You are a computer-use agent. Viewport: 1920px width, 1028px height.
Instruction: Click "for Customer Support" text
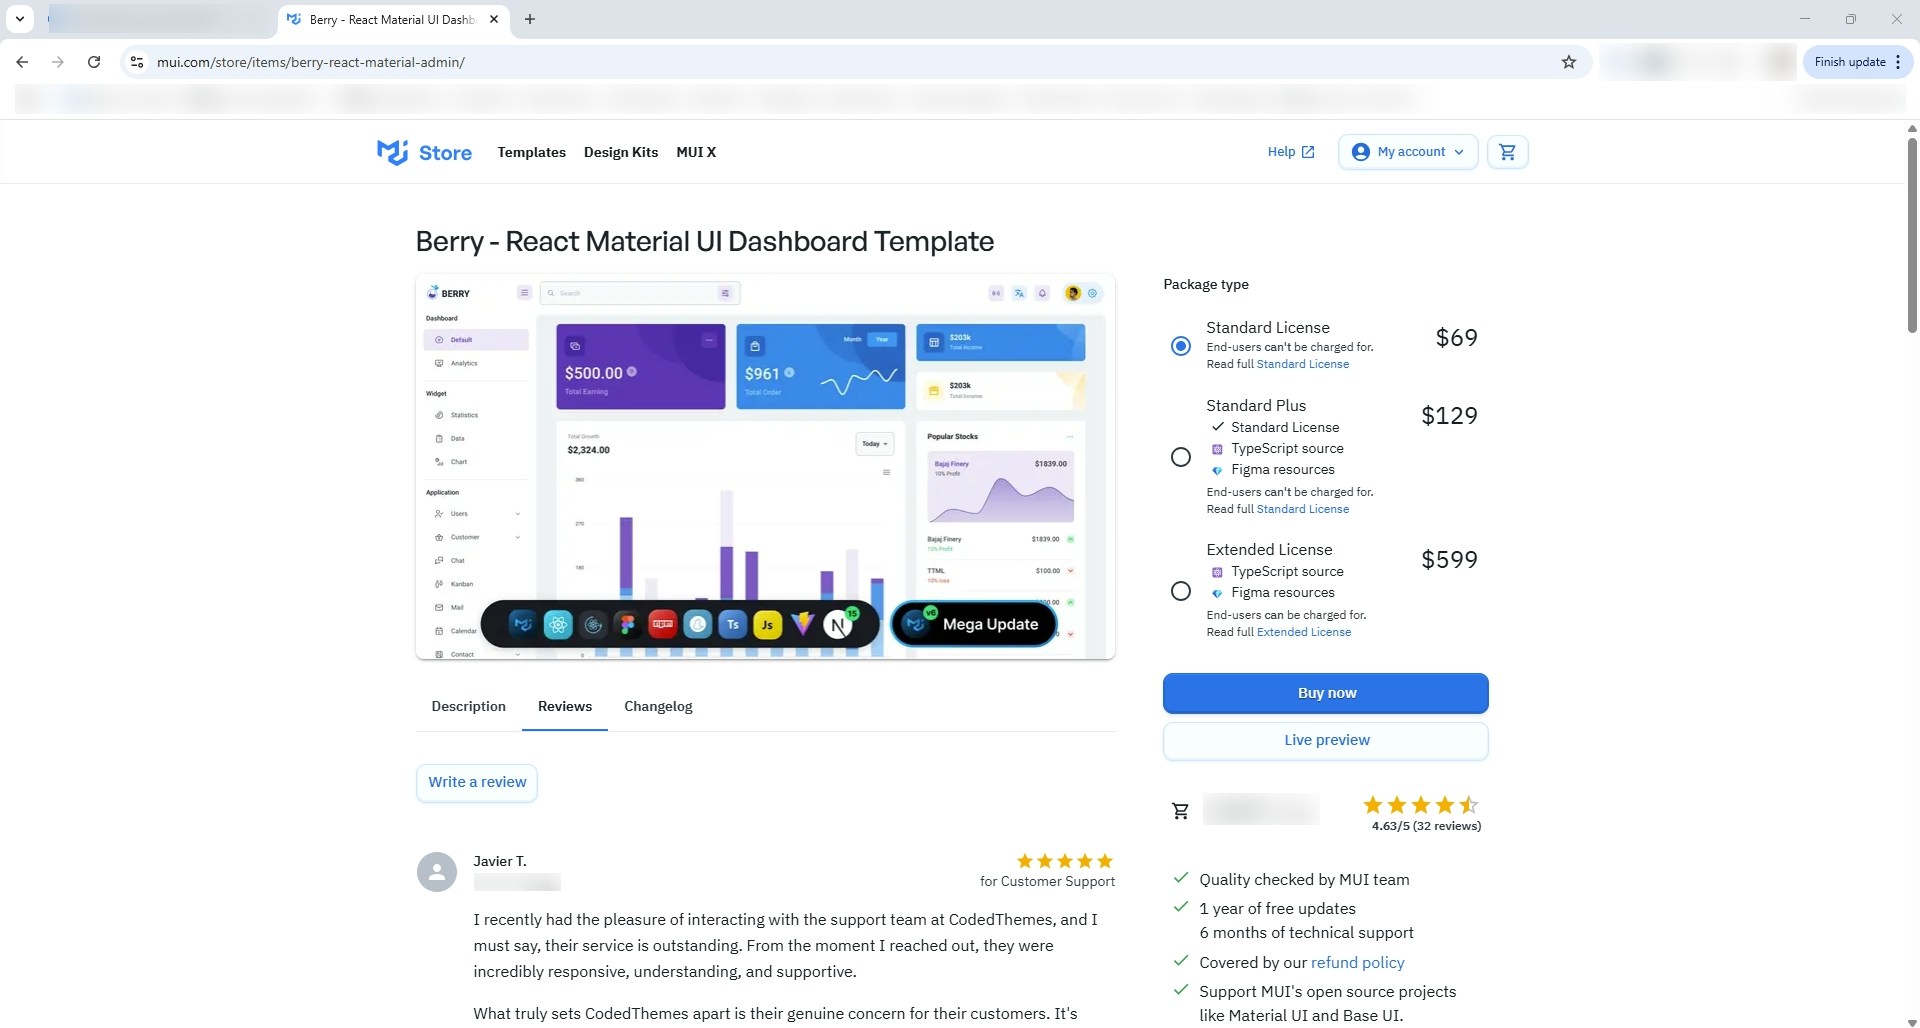coord(1047,881)
